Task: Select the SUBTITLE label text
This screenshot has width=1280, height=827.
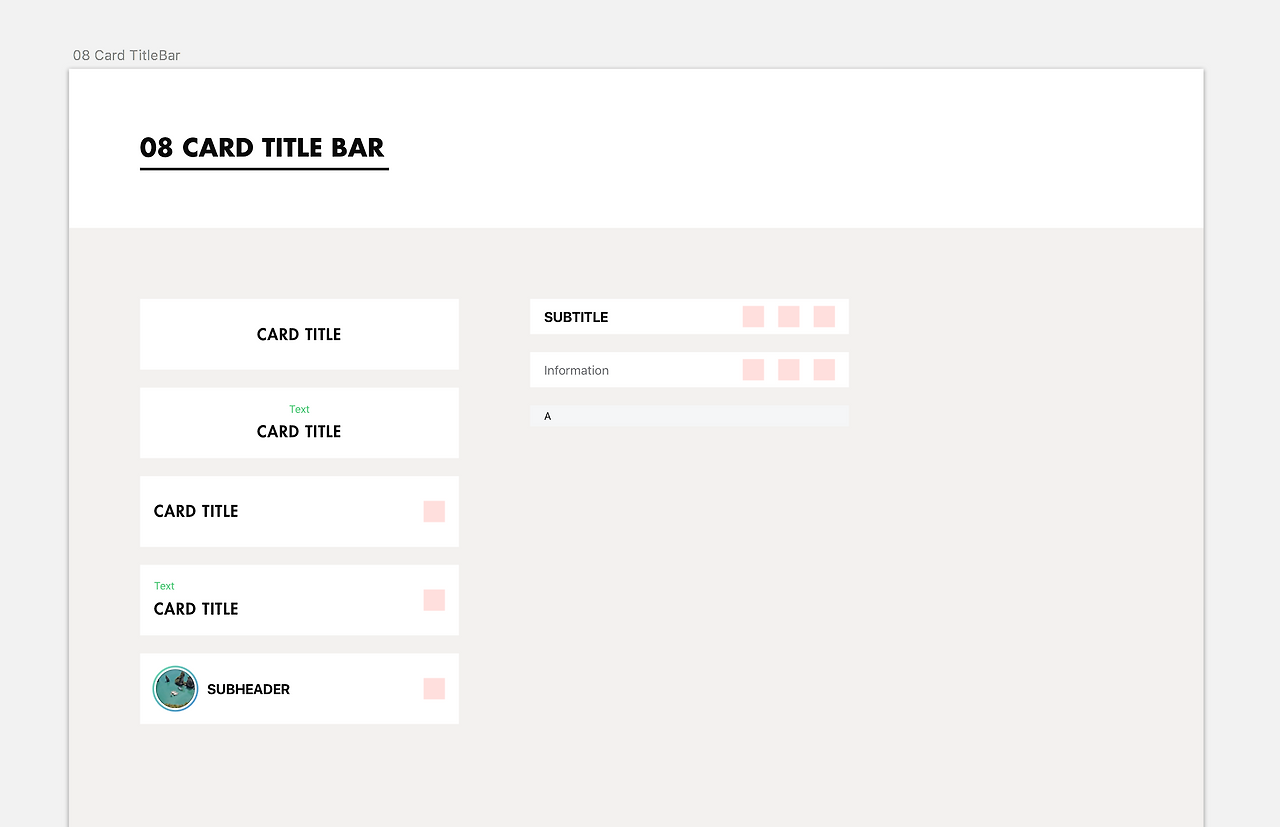Action: point(576,317)
